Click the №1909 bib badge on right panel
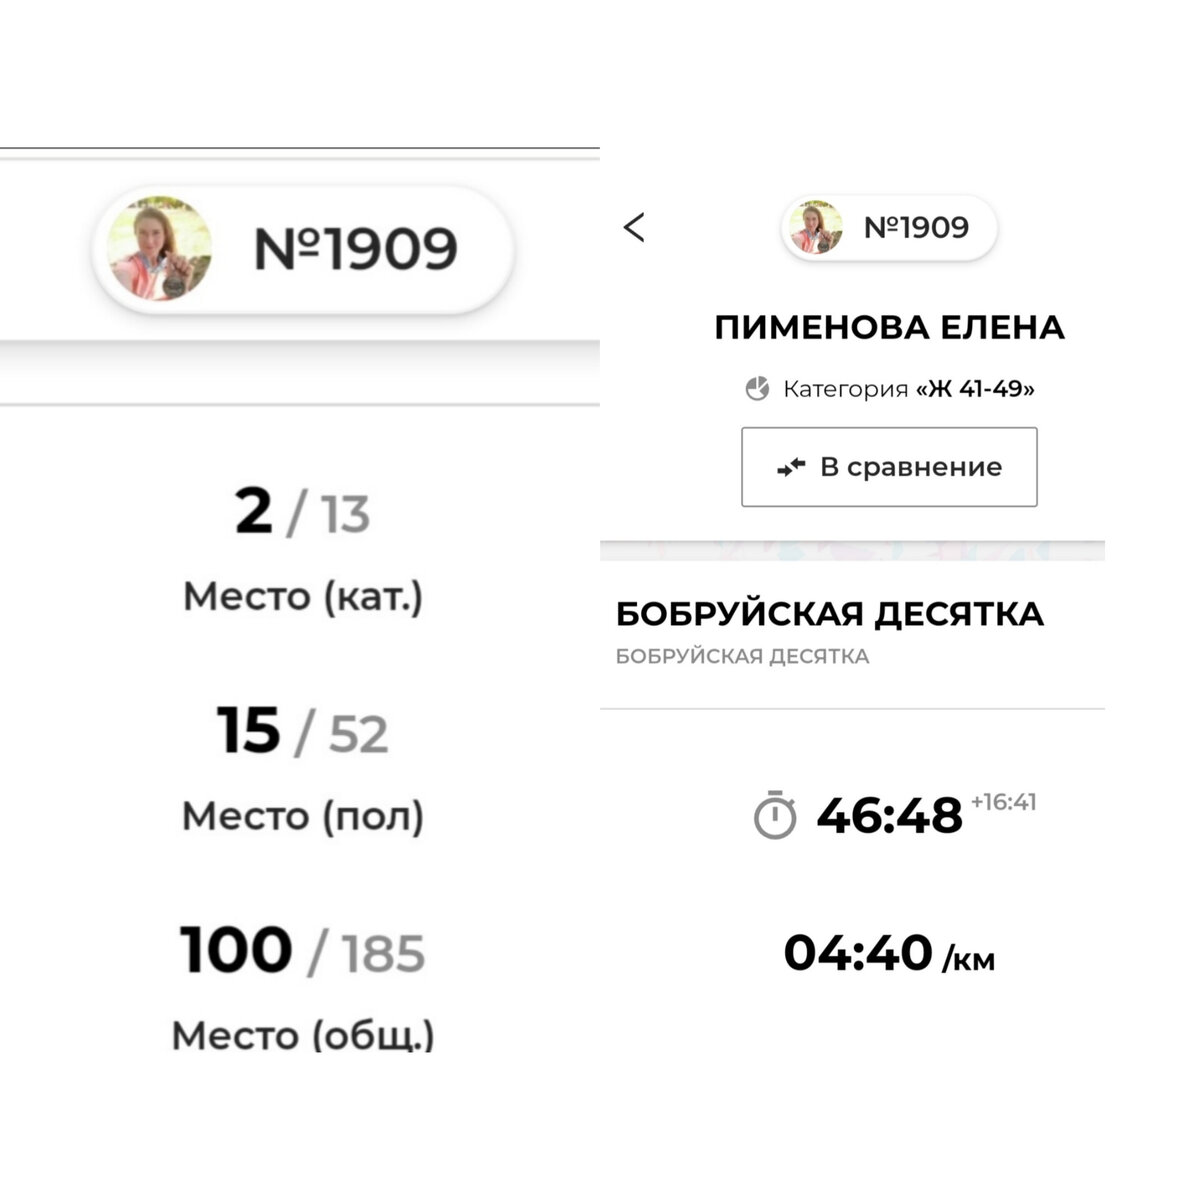The width and height of the screenshot is (1200, 1200). tap(890, 228)
